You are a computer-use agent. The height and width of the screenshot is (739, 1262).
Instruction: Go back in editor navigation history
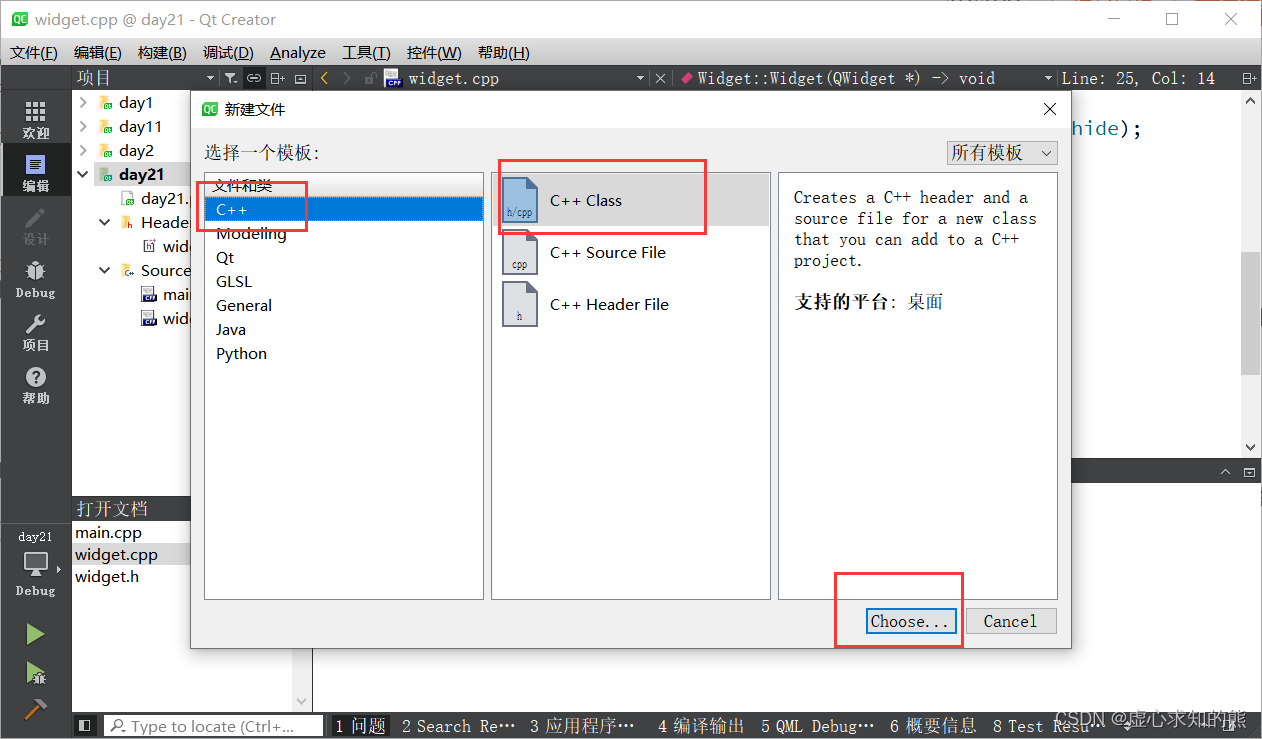click(324, 78)
